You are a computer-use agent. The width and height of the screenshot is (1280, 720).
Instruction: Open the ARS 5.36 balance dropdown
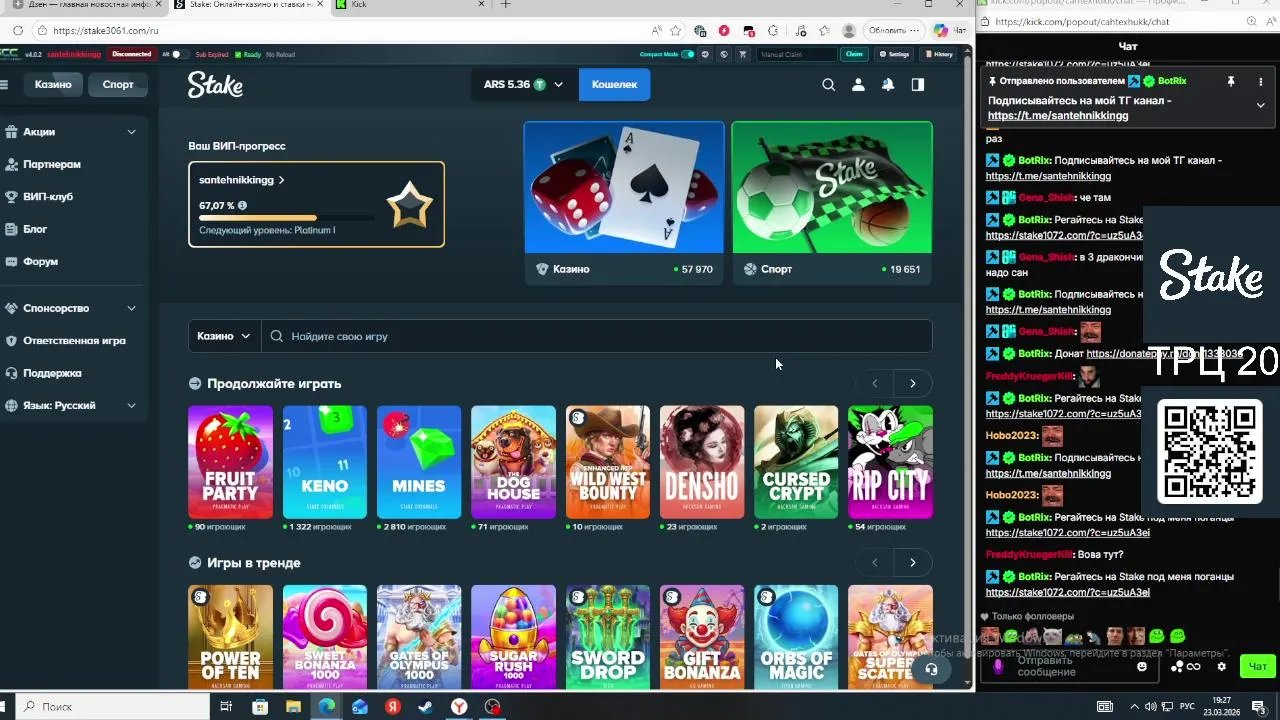[523, 85]
